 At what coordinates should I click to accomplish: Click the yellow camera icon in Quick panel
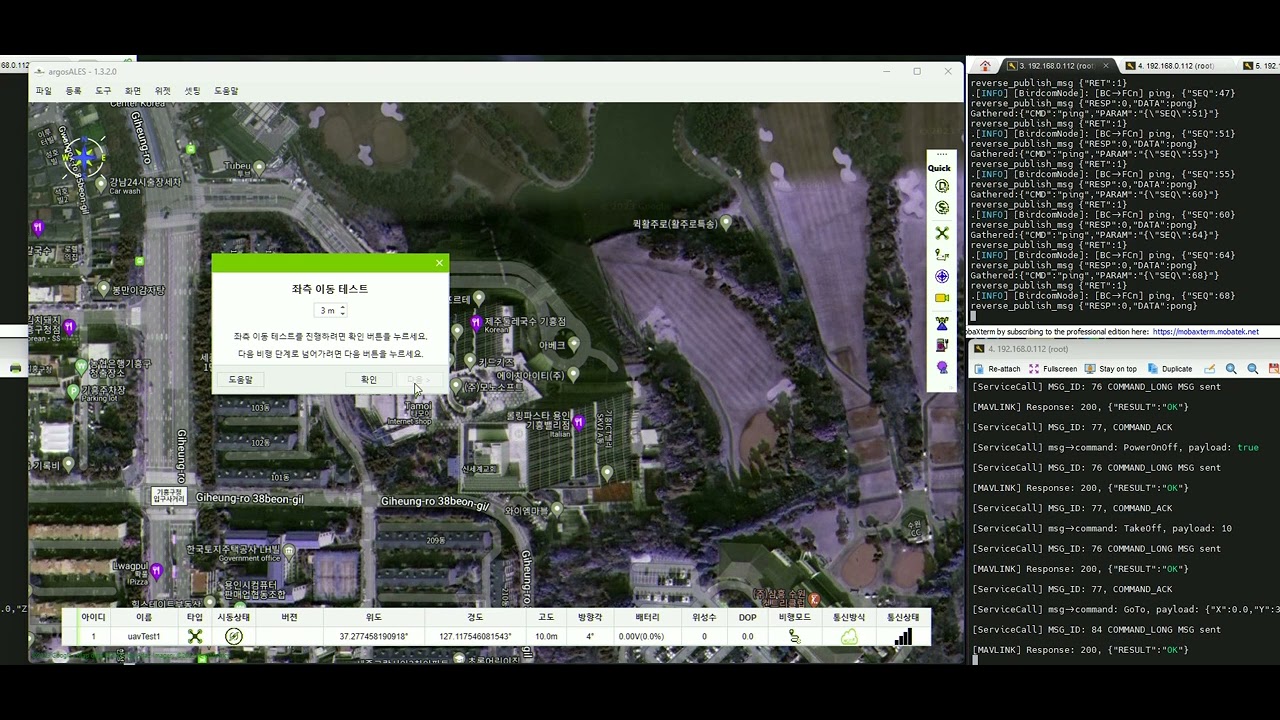click(941, 298)
